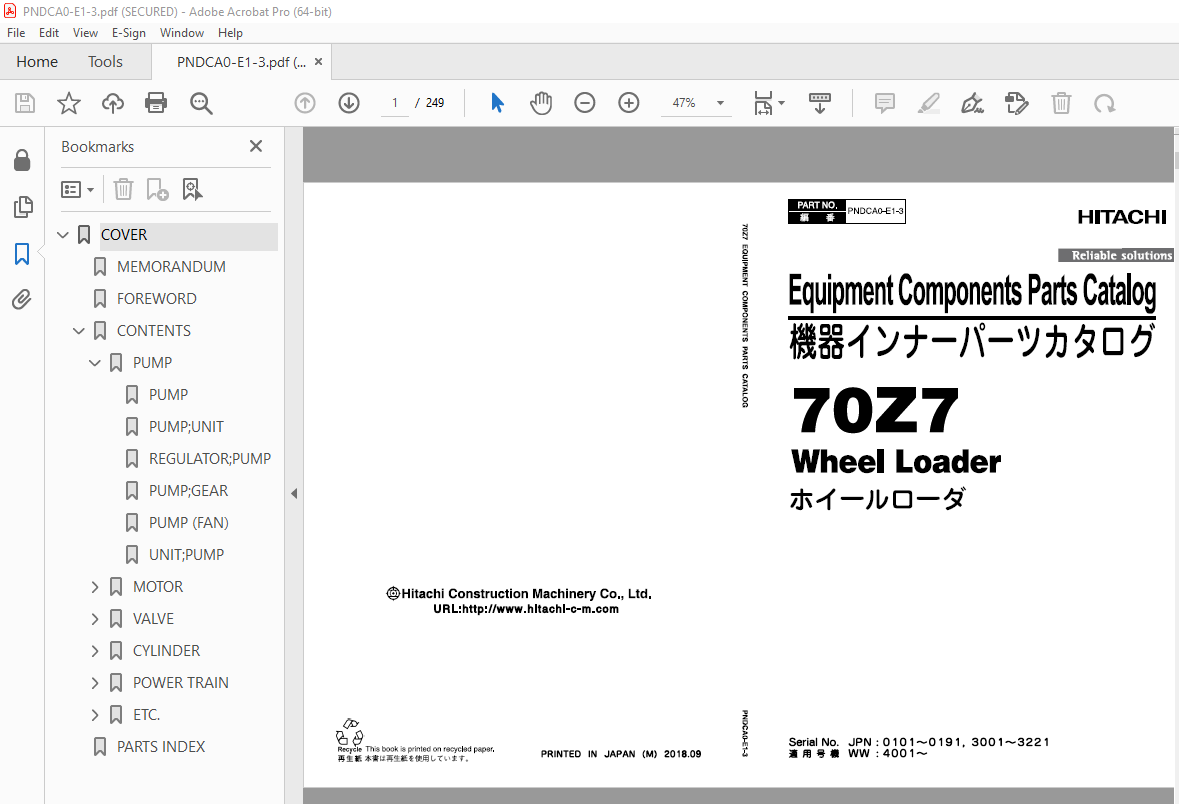Print the document
The height and width of the screenshot is (804, 1179).
pos(156,103)
